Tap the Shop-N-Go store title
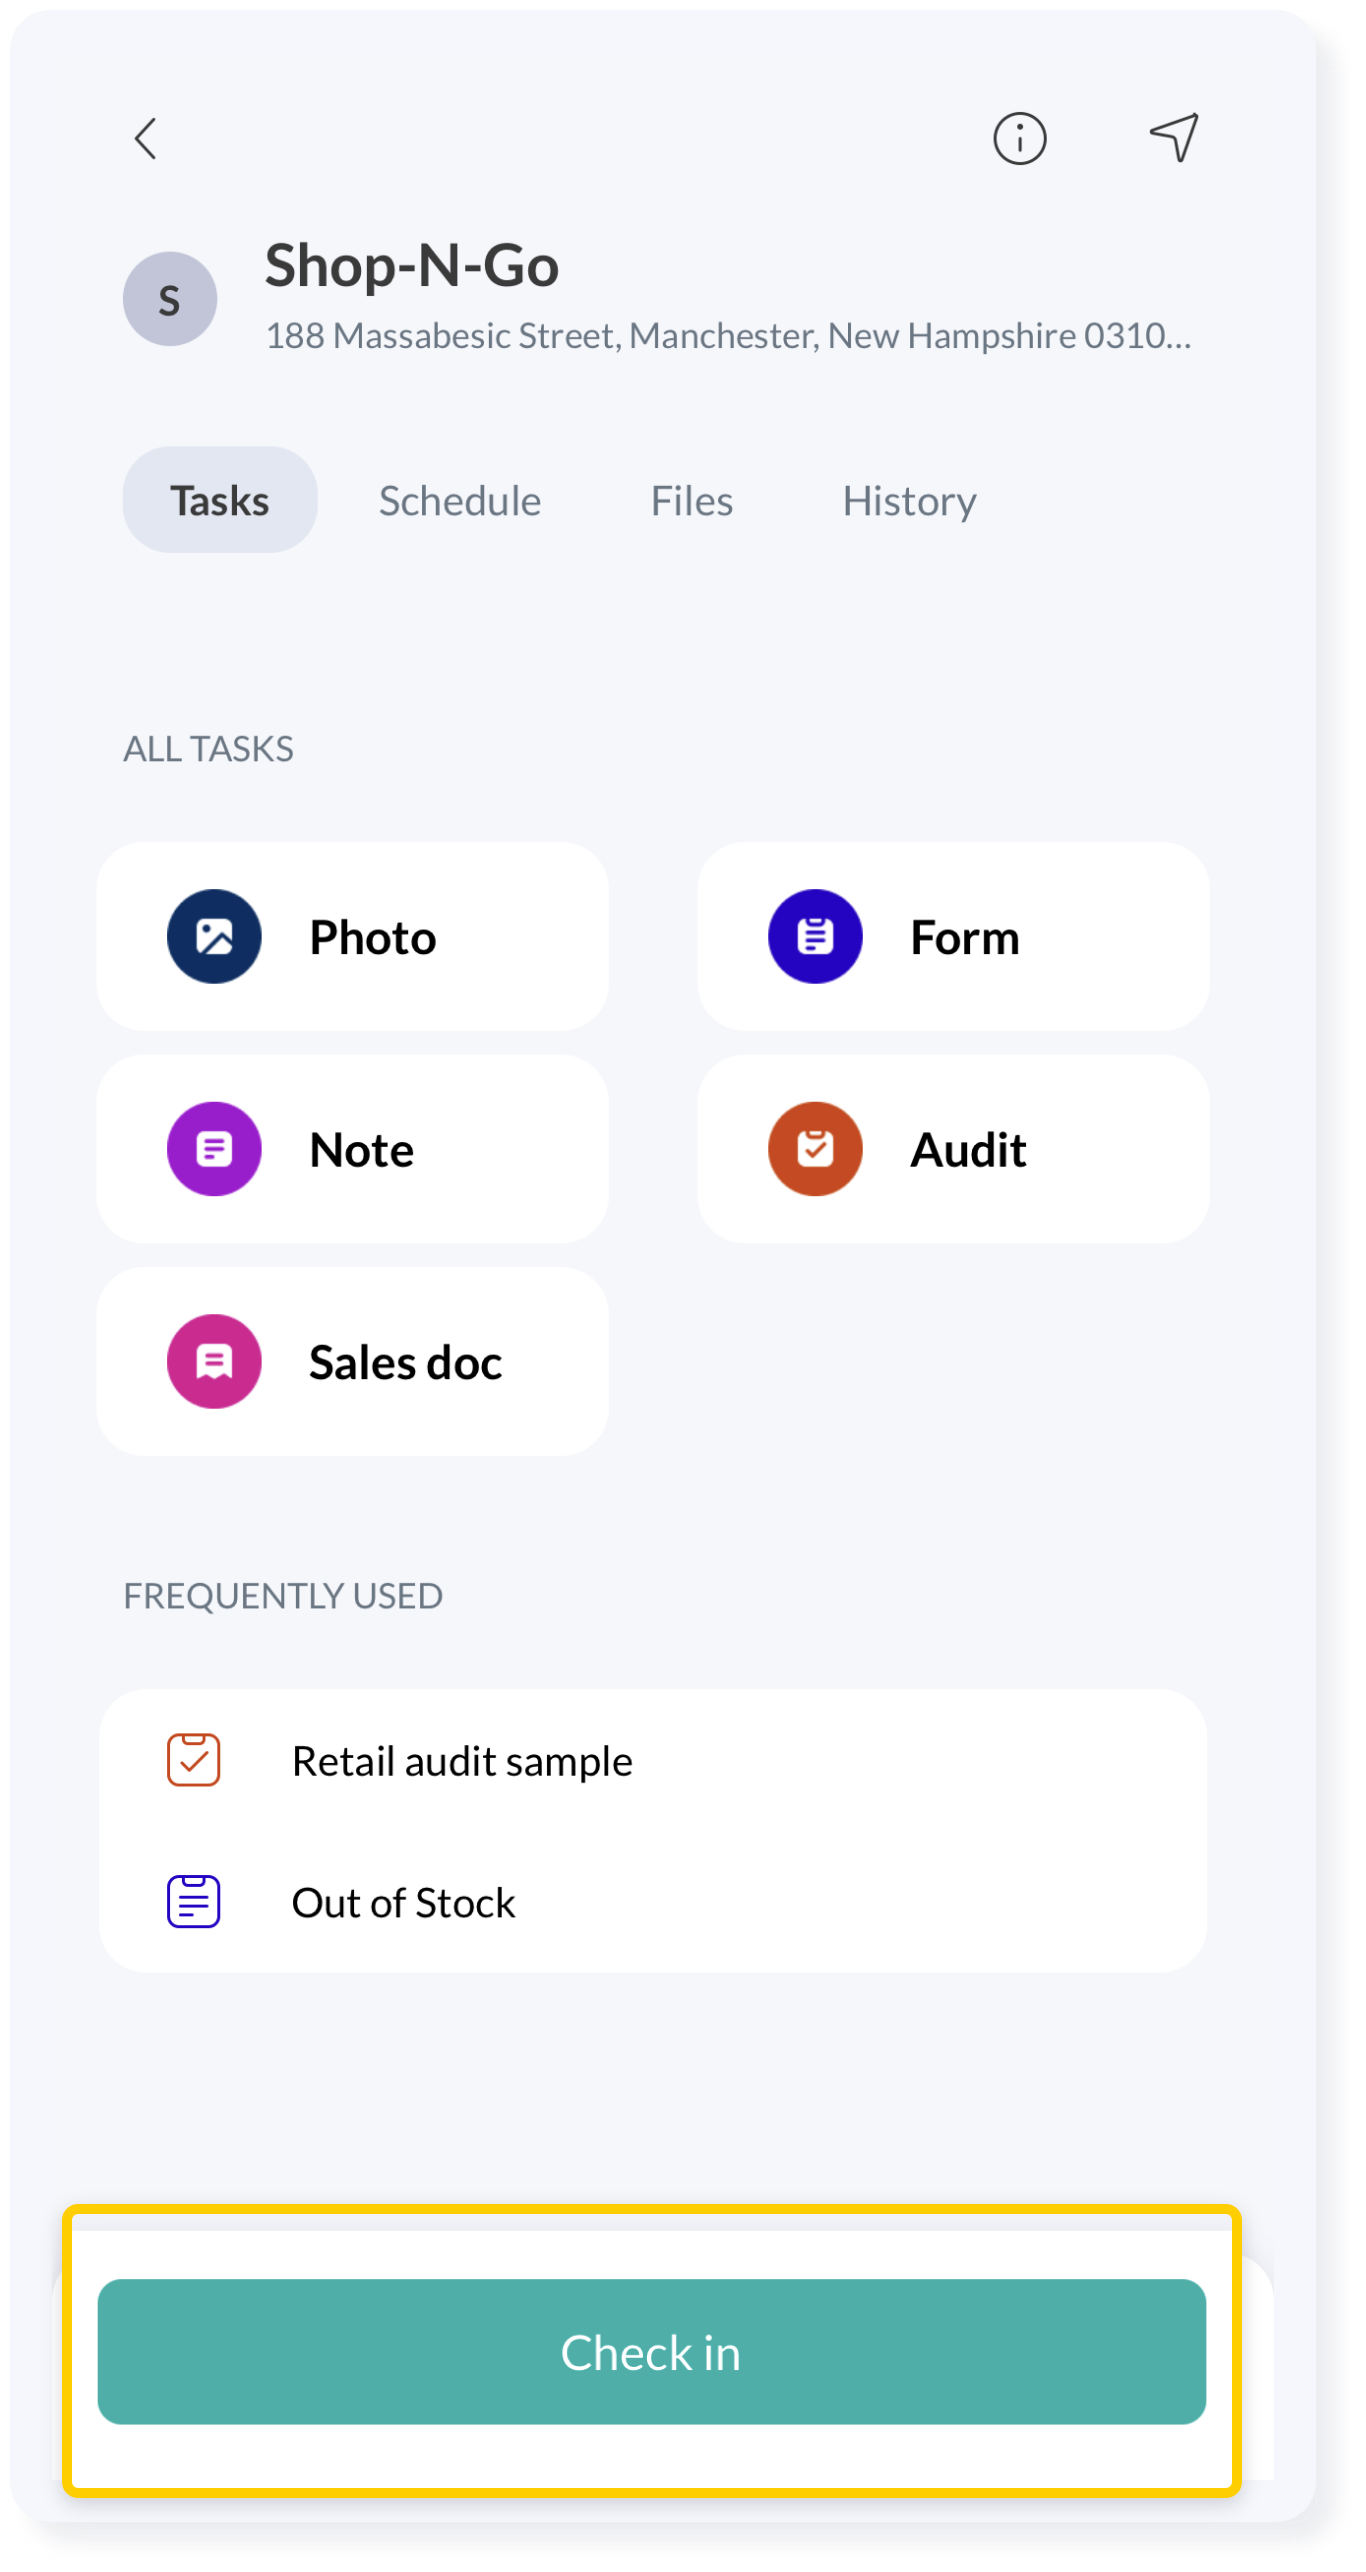Screen dimensions: 1366x2572 (412, 266)
